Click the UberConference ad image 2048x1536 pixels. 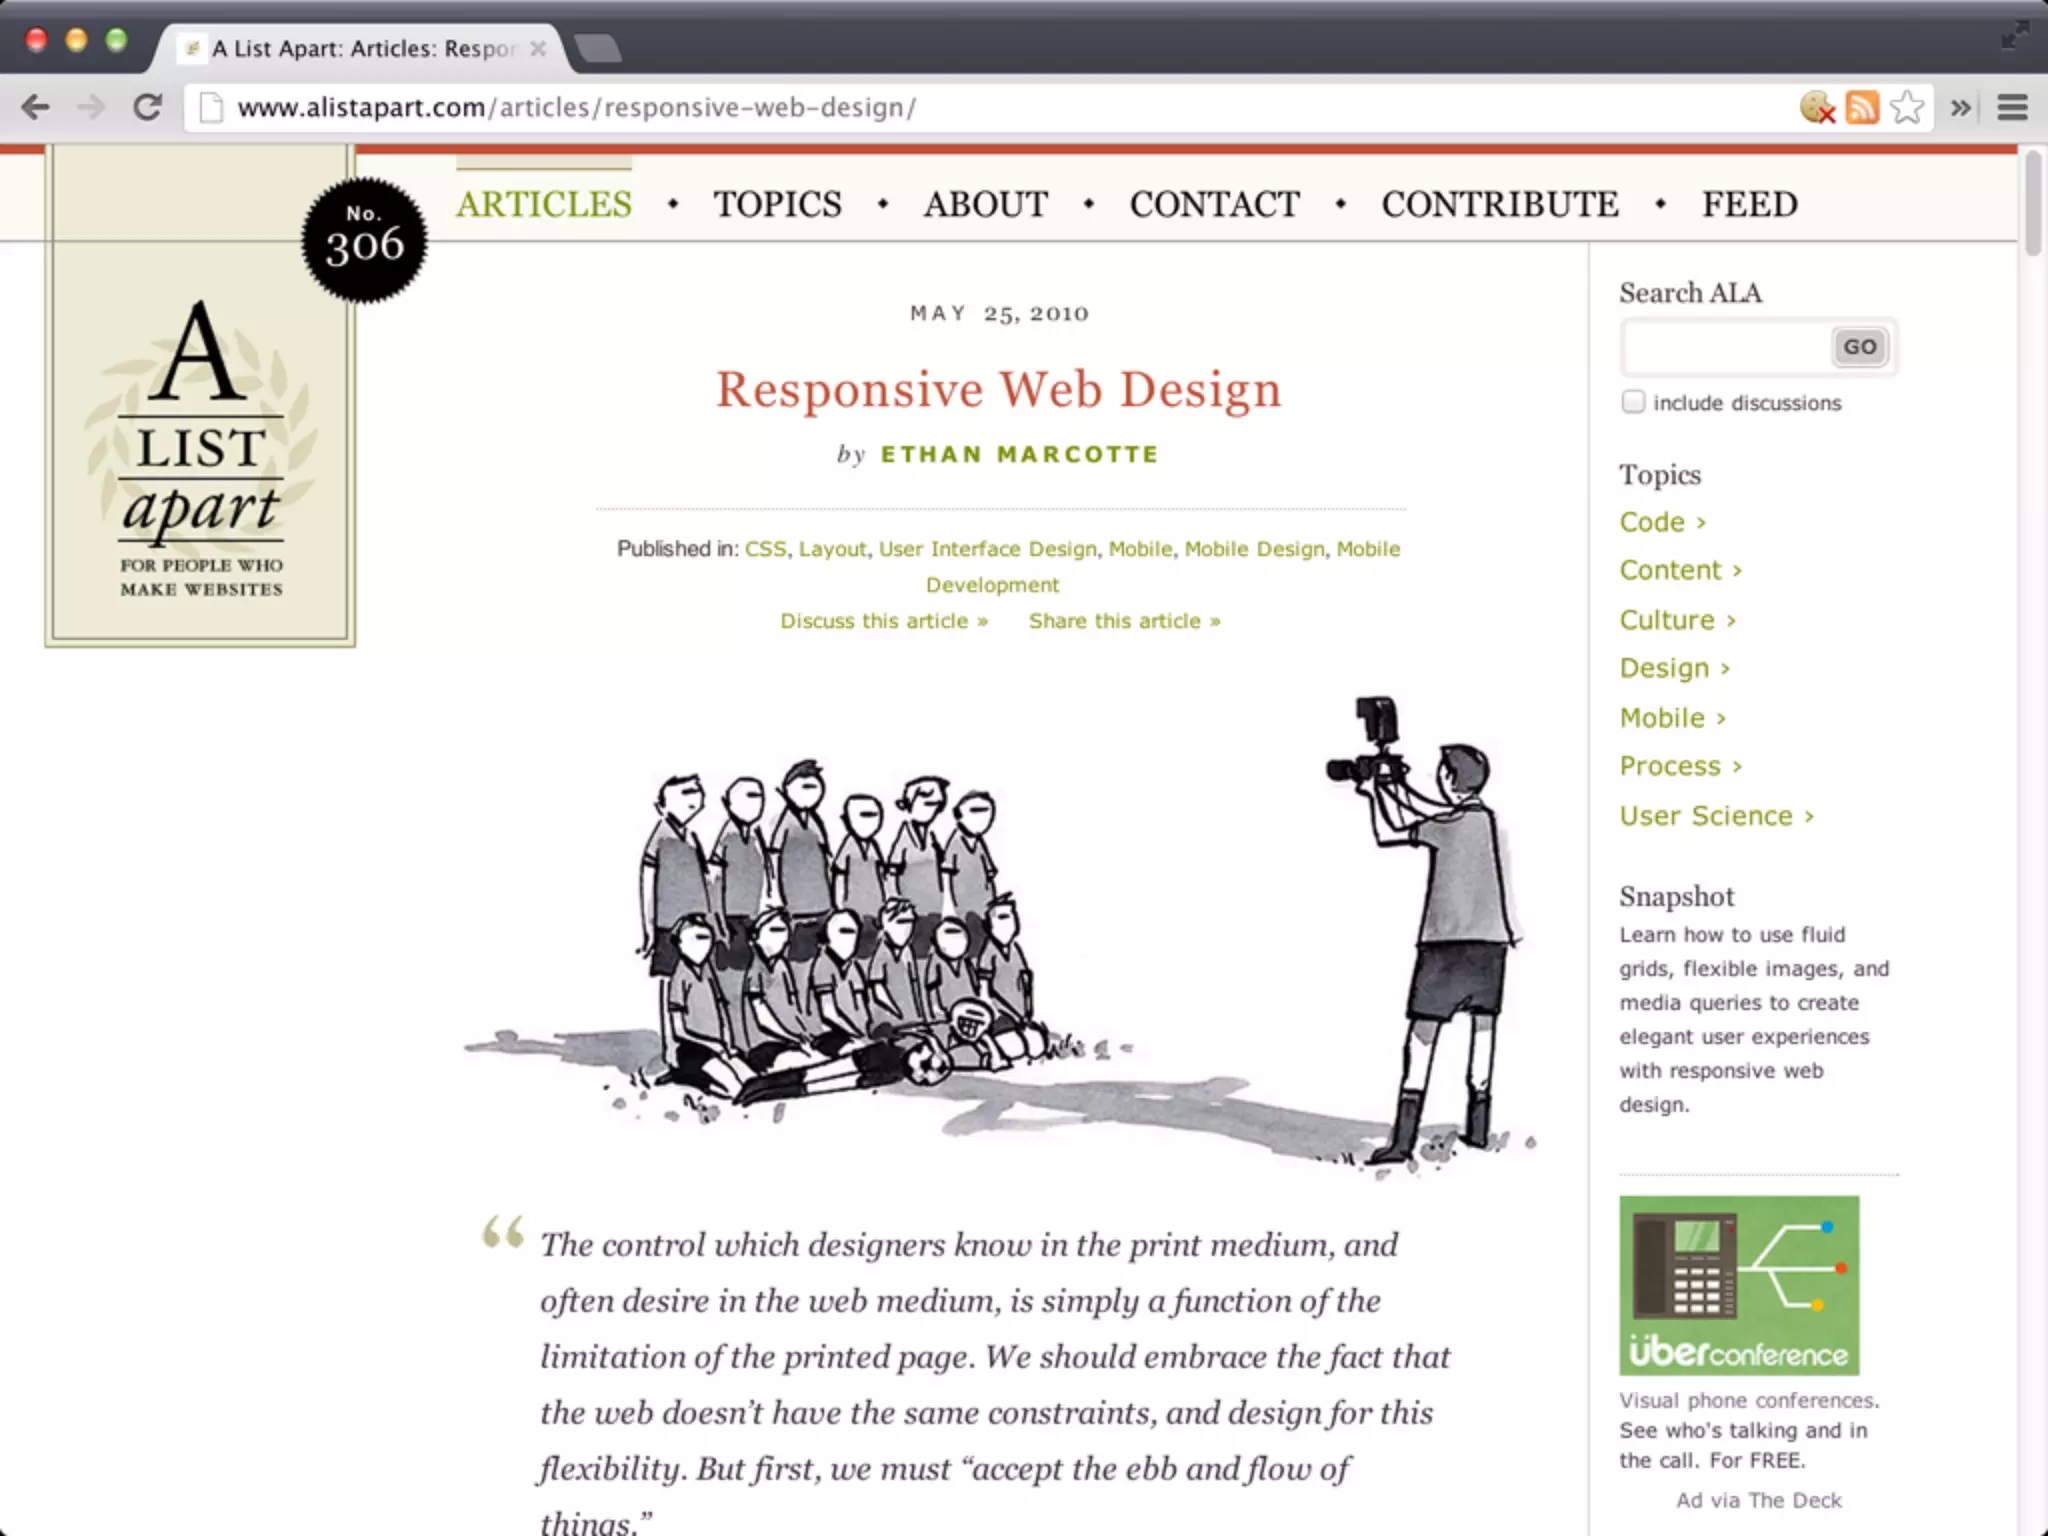point(1739,1285)
